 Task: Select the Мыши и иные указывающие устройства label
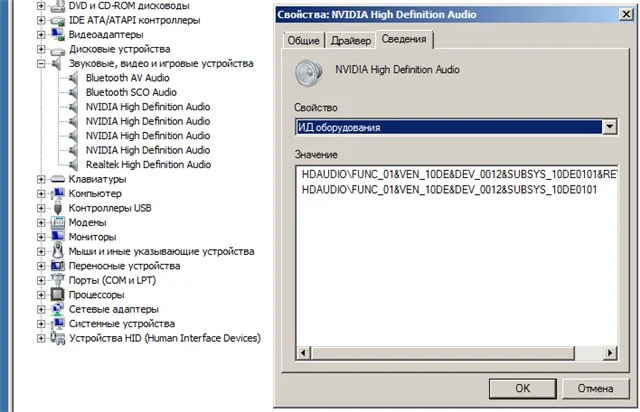click(x=161, y=252)
